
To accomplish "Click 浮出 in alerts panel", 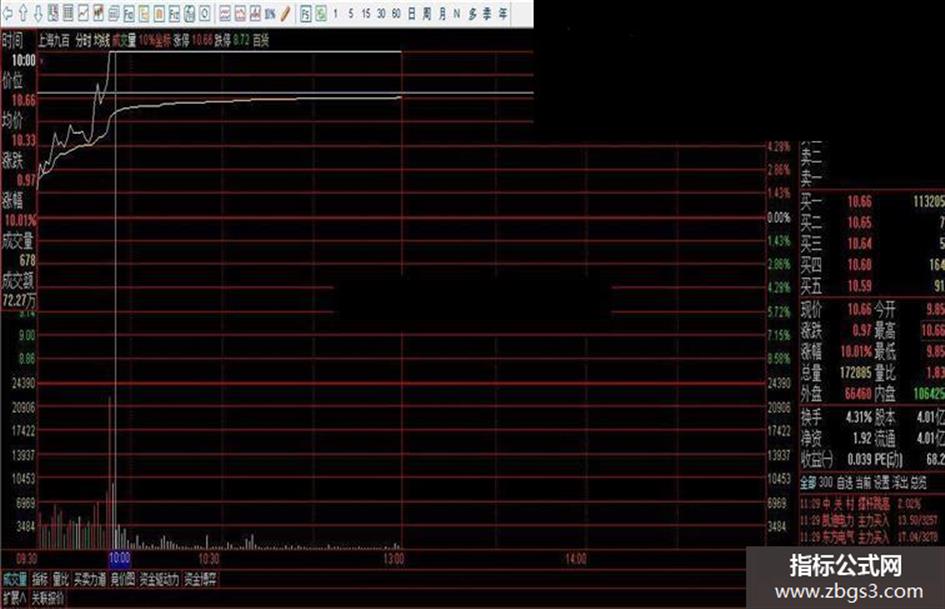I will (900, 482).
